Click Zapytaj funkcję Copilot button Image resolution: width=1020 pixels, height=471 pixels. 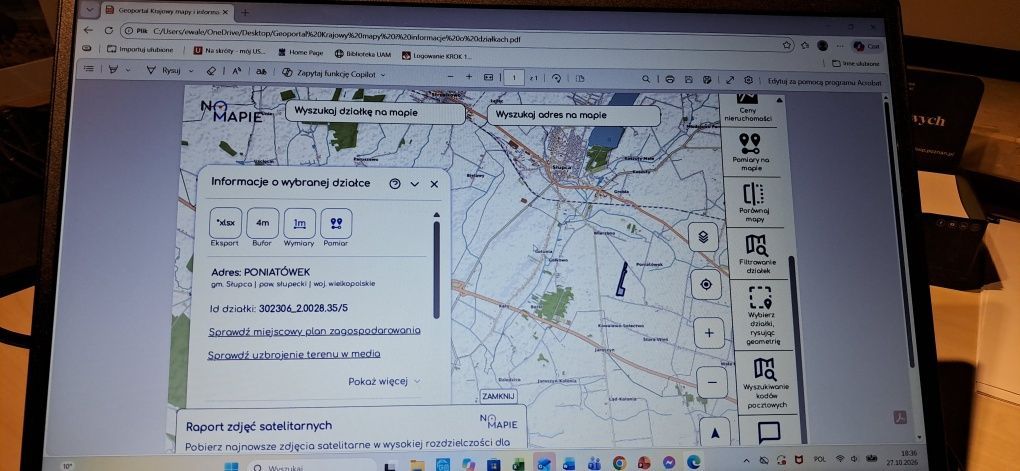coord(329,74)
